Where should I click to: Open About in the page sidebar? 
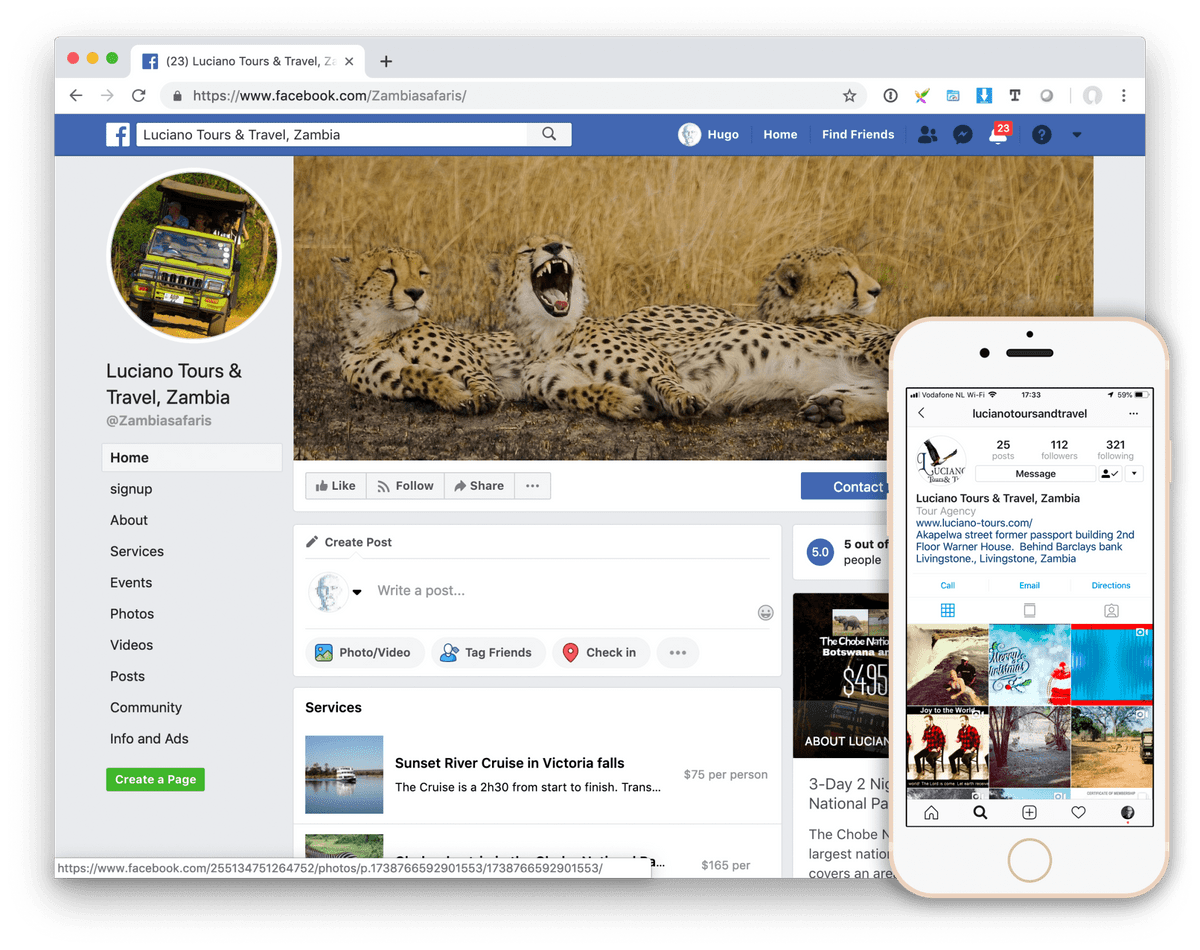[x=129, y=520]
